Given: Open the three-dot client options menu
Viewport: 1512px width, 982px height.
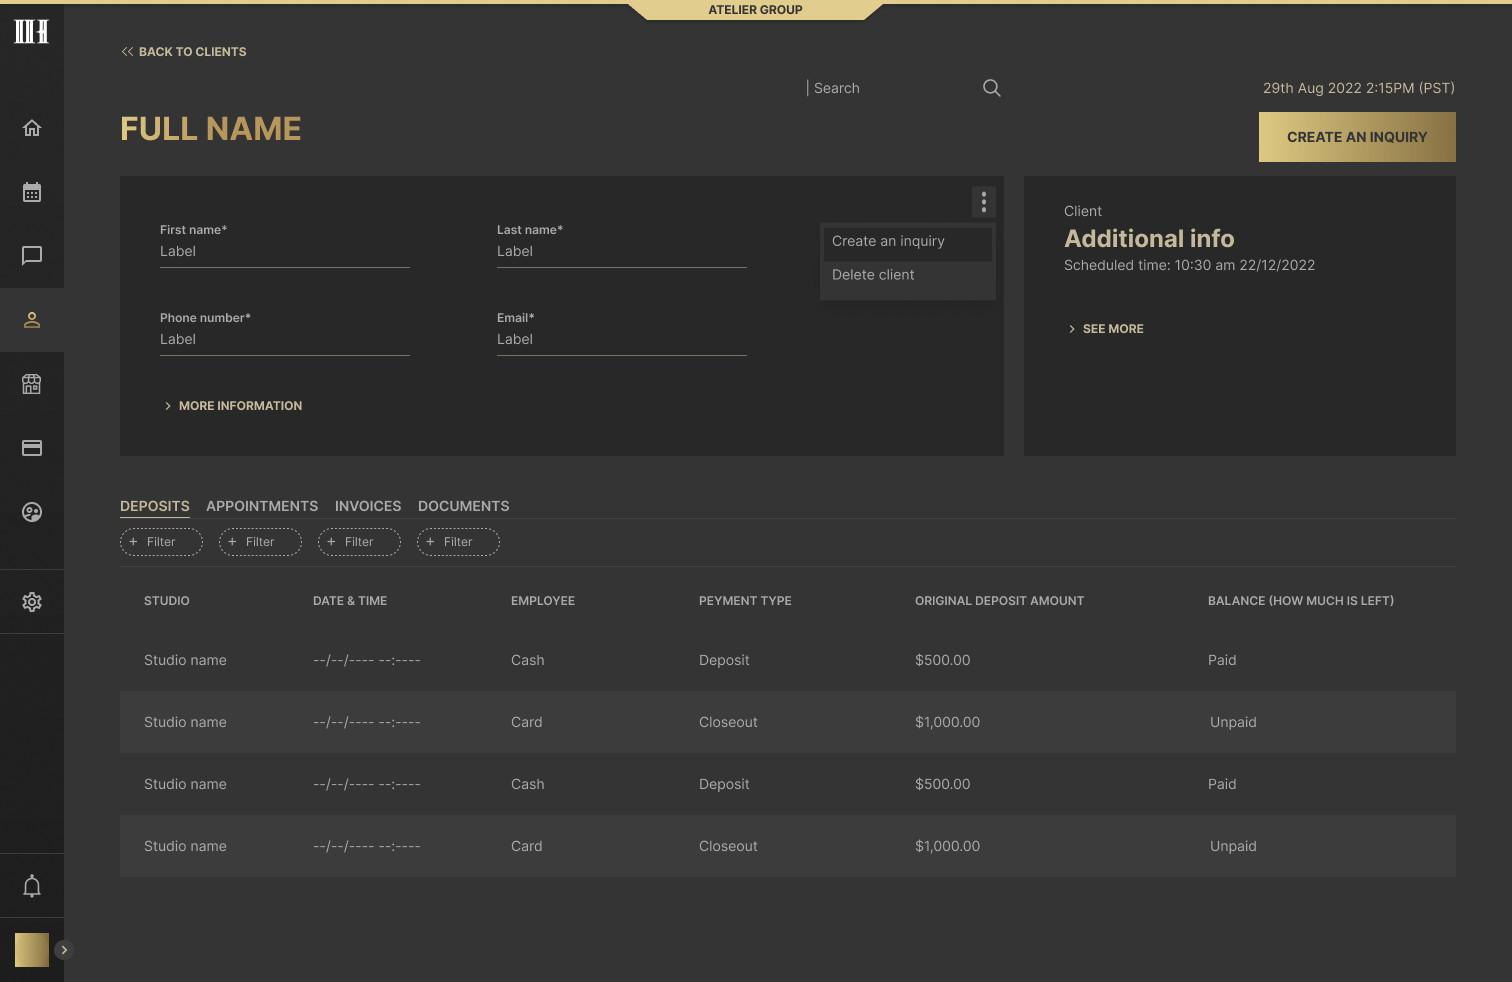Looking at the screenshot, I should pyautogui.click(x=984, y=202).
